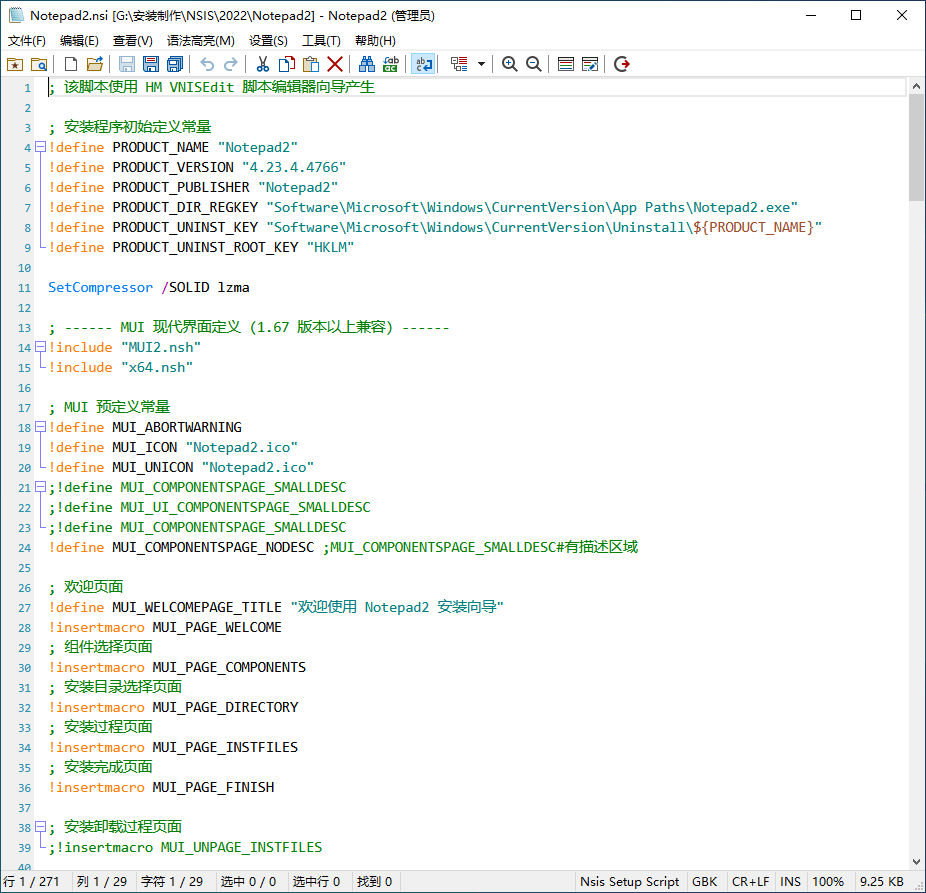The width and height of the screenshot is (926, 893).
Task: Open the syntax scheme dropdown arrow
Action: pyautogui.click(x=481, y=64)
